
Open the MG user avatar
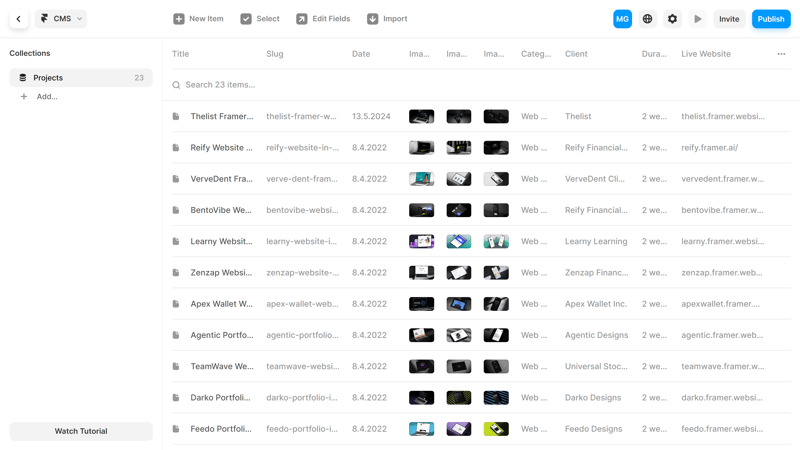(x=622, y=19)
